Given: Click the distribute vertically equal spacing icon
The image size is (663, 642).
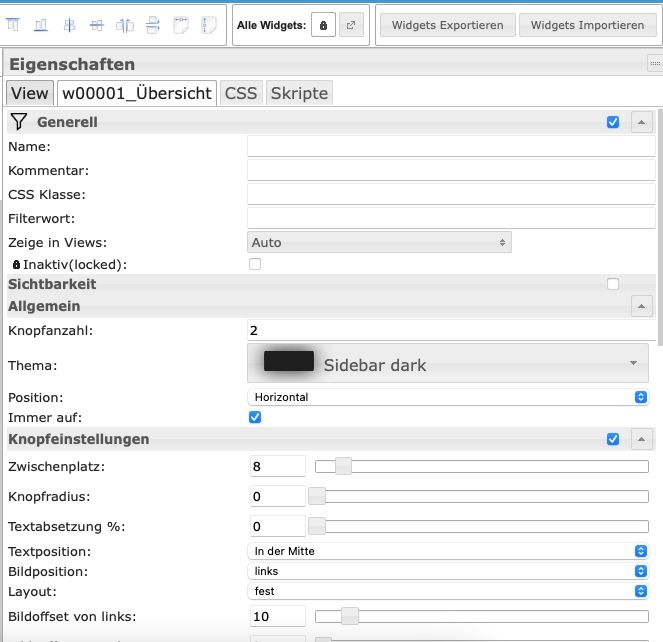Looking at the screenshot, I should point(153,25).
